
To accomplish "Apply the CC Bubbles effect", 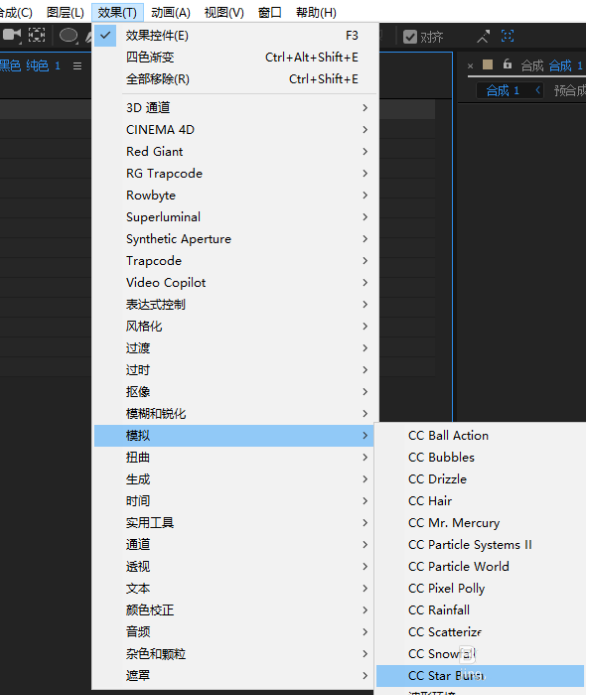I will 481,457.
